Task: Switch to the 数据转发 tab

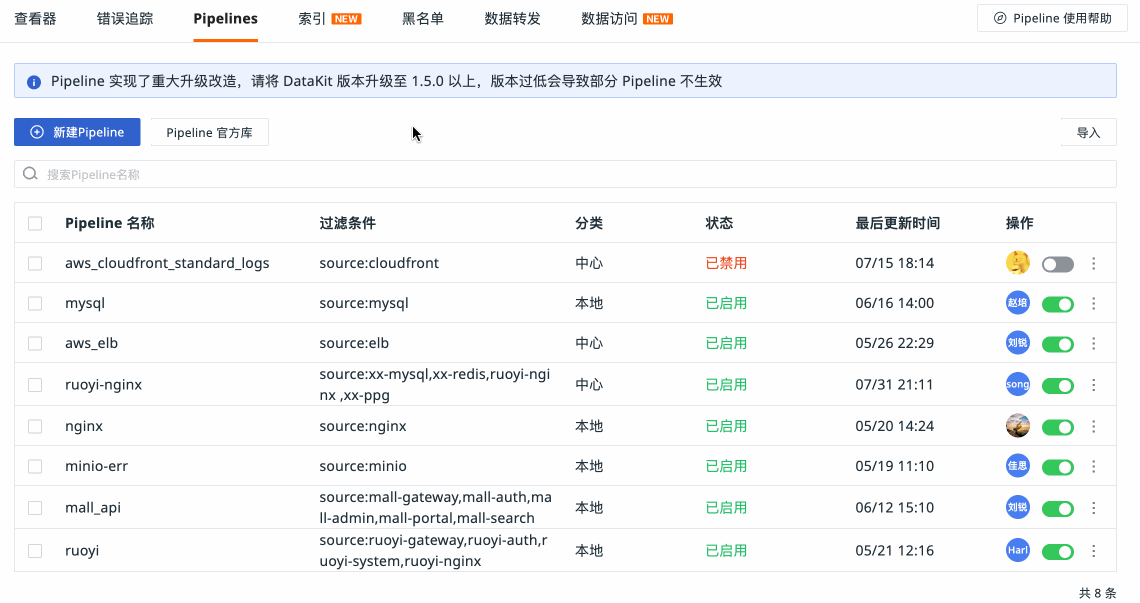Action: point(512,18)
